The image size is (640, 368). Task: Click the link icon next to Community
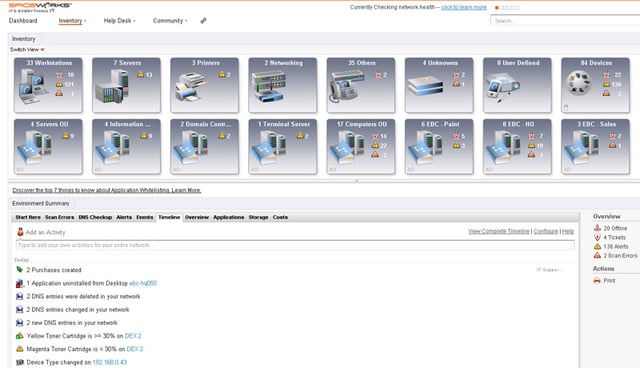click(203, 20)
